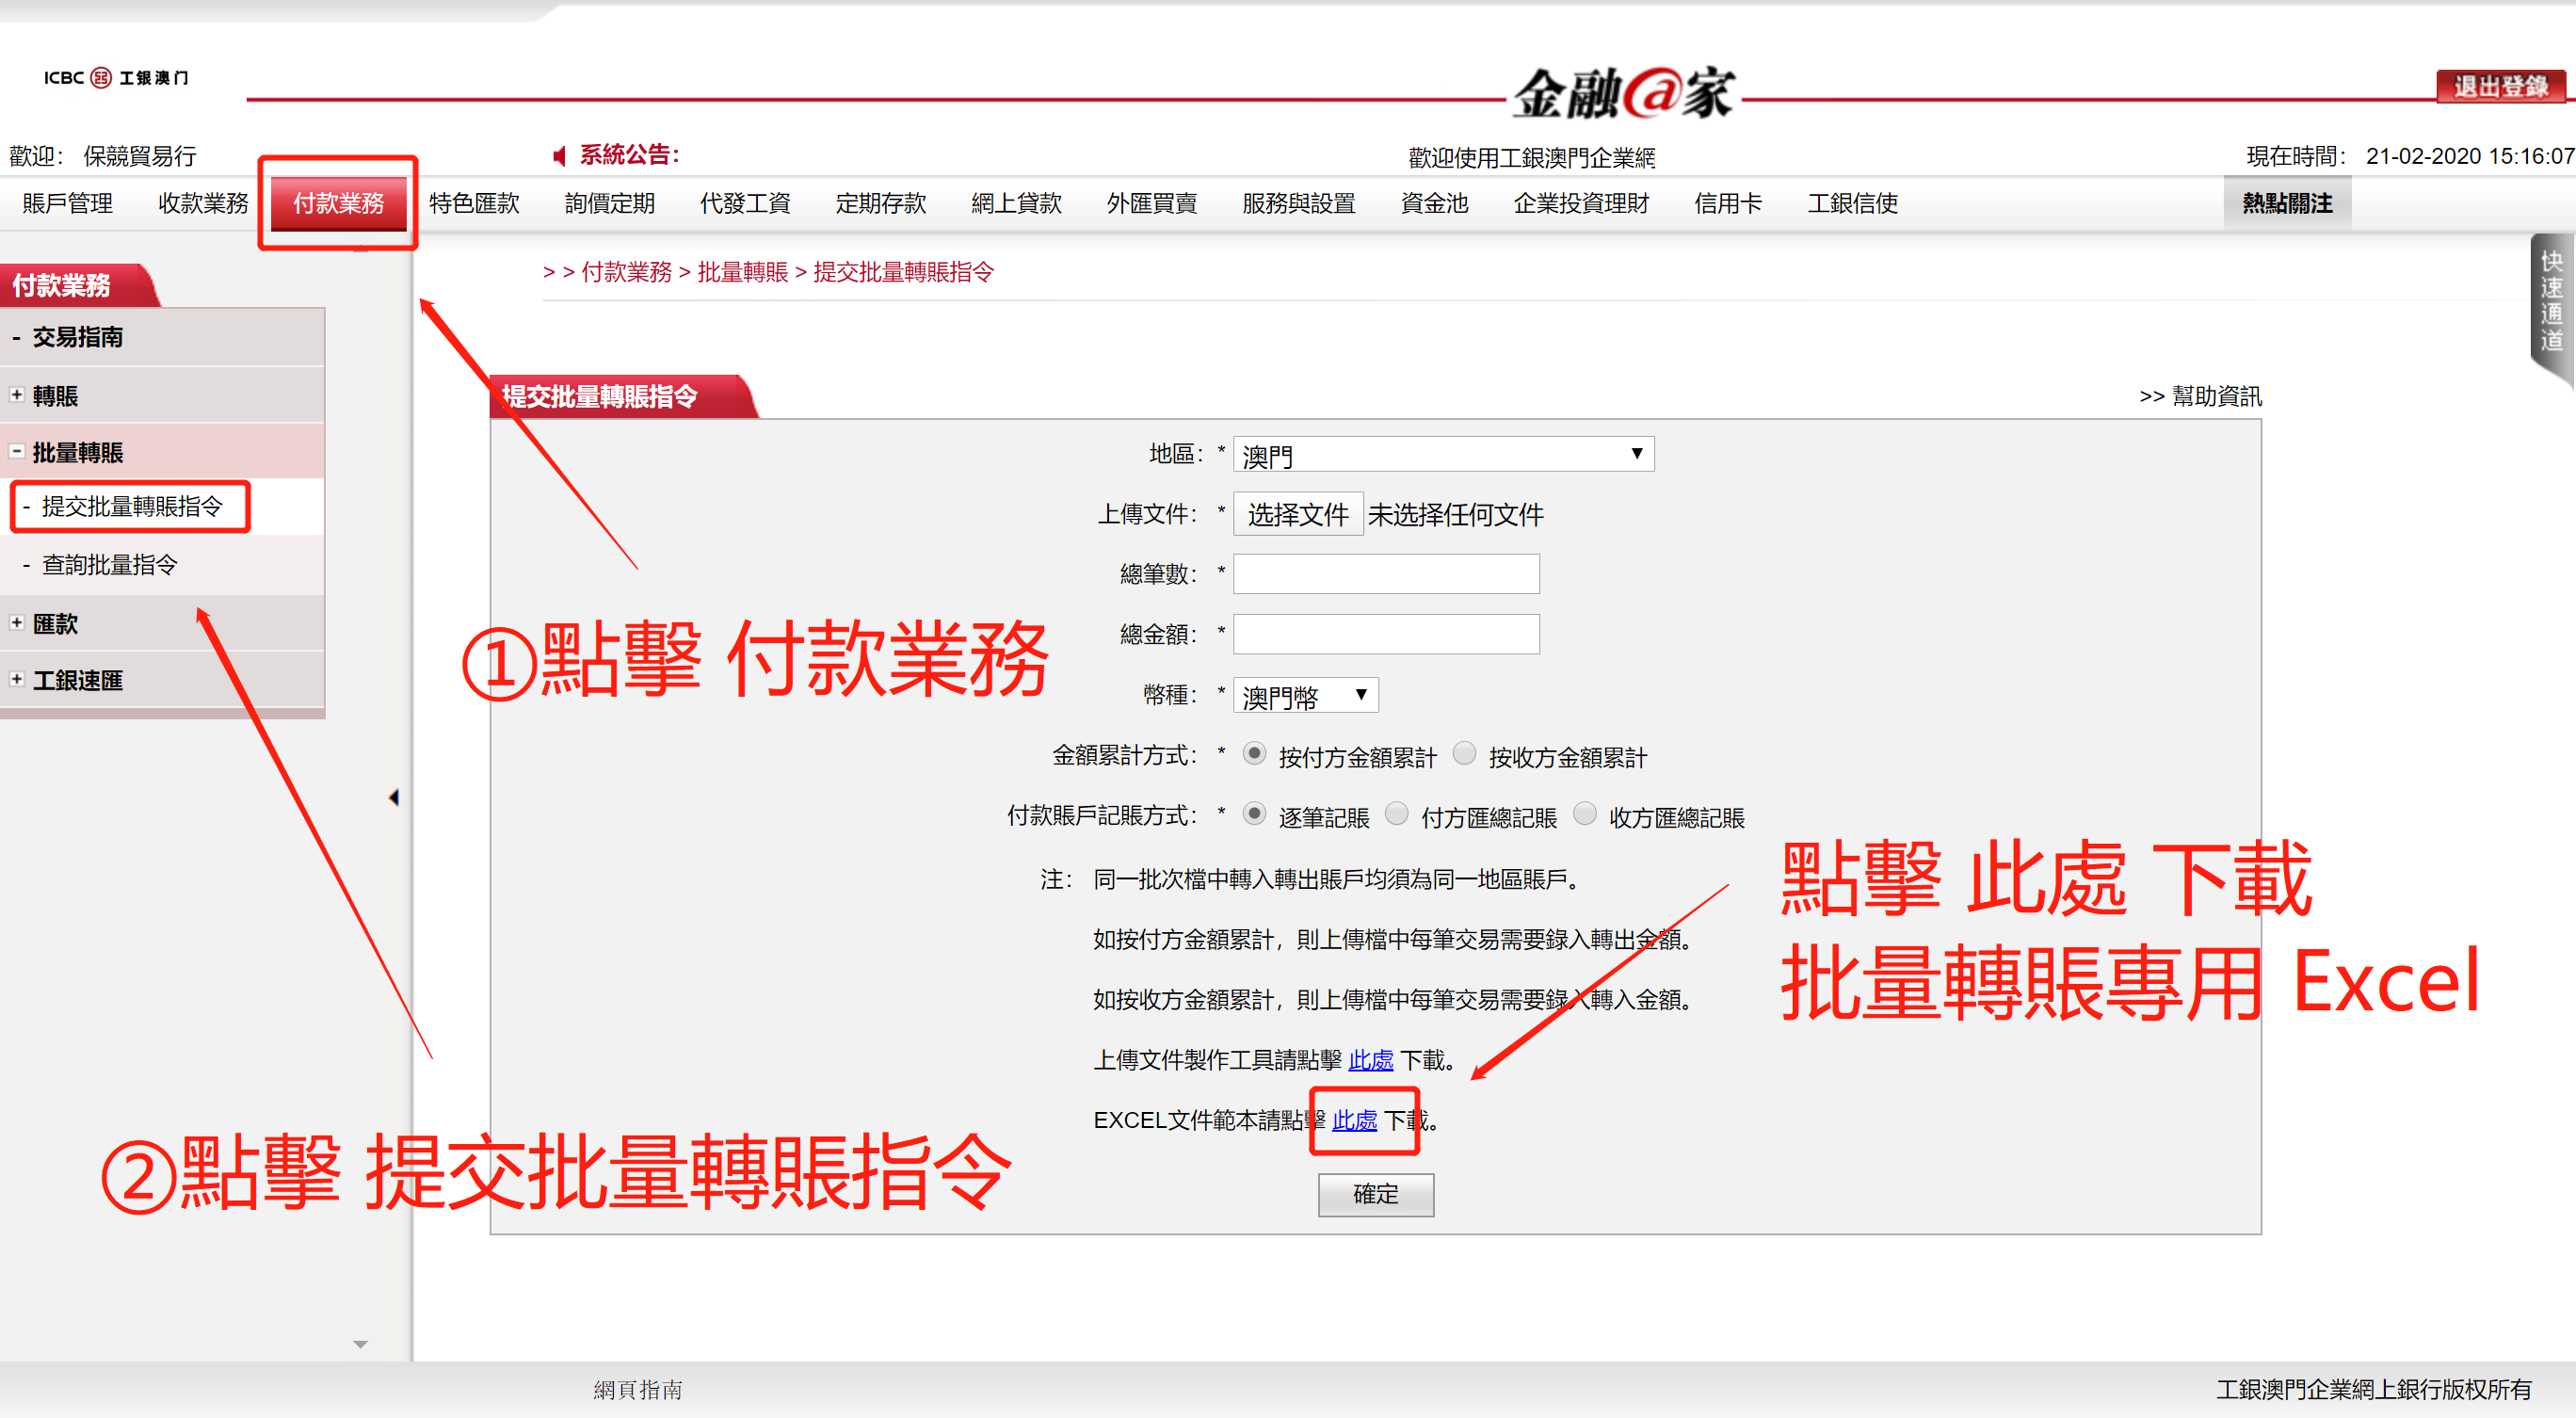Select 按收方金額累計 accumulation option
Screen dimensions: 2576x1418
(x=1464, y=753)
